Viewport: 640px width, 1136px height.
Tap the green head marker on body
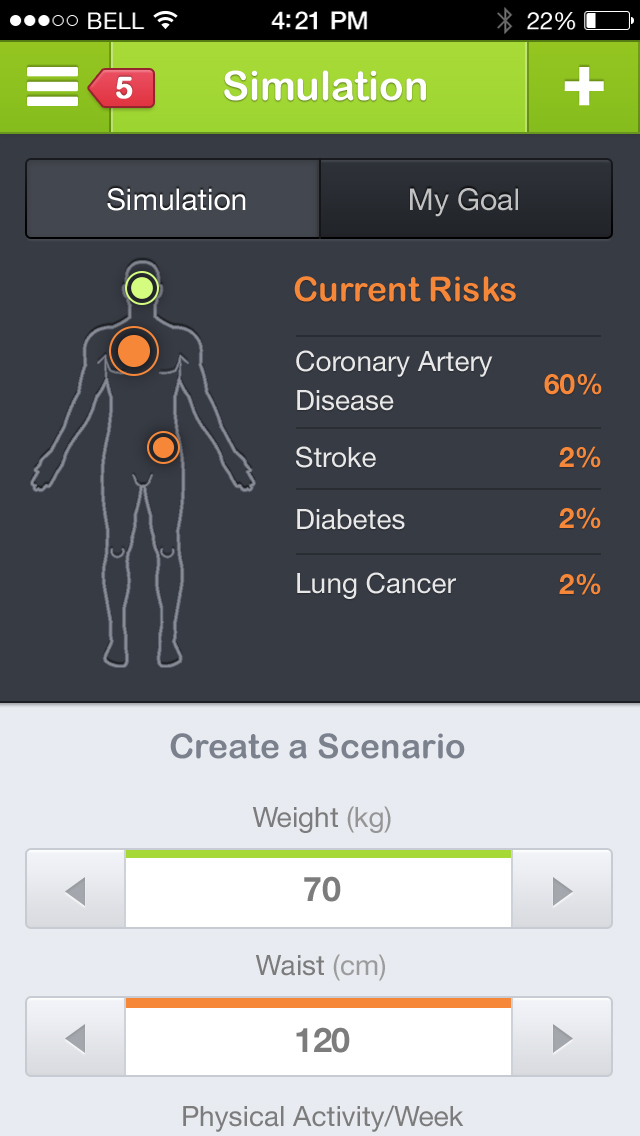[x=142, y=289]
